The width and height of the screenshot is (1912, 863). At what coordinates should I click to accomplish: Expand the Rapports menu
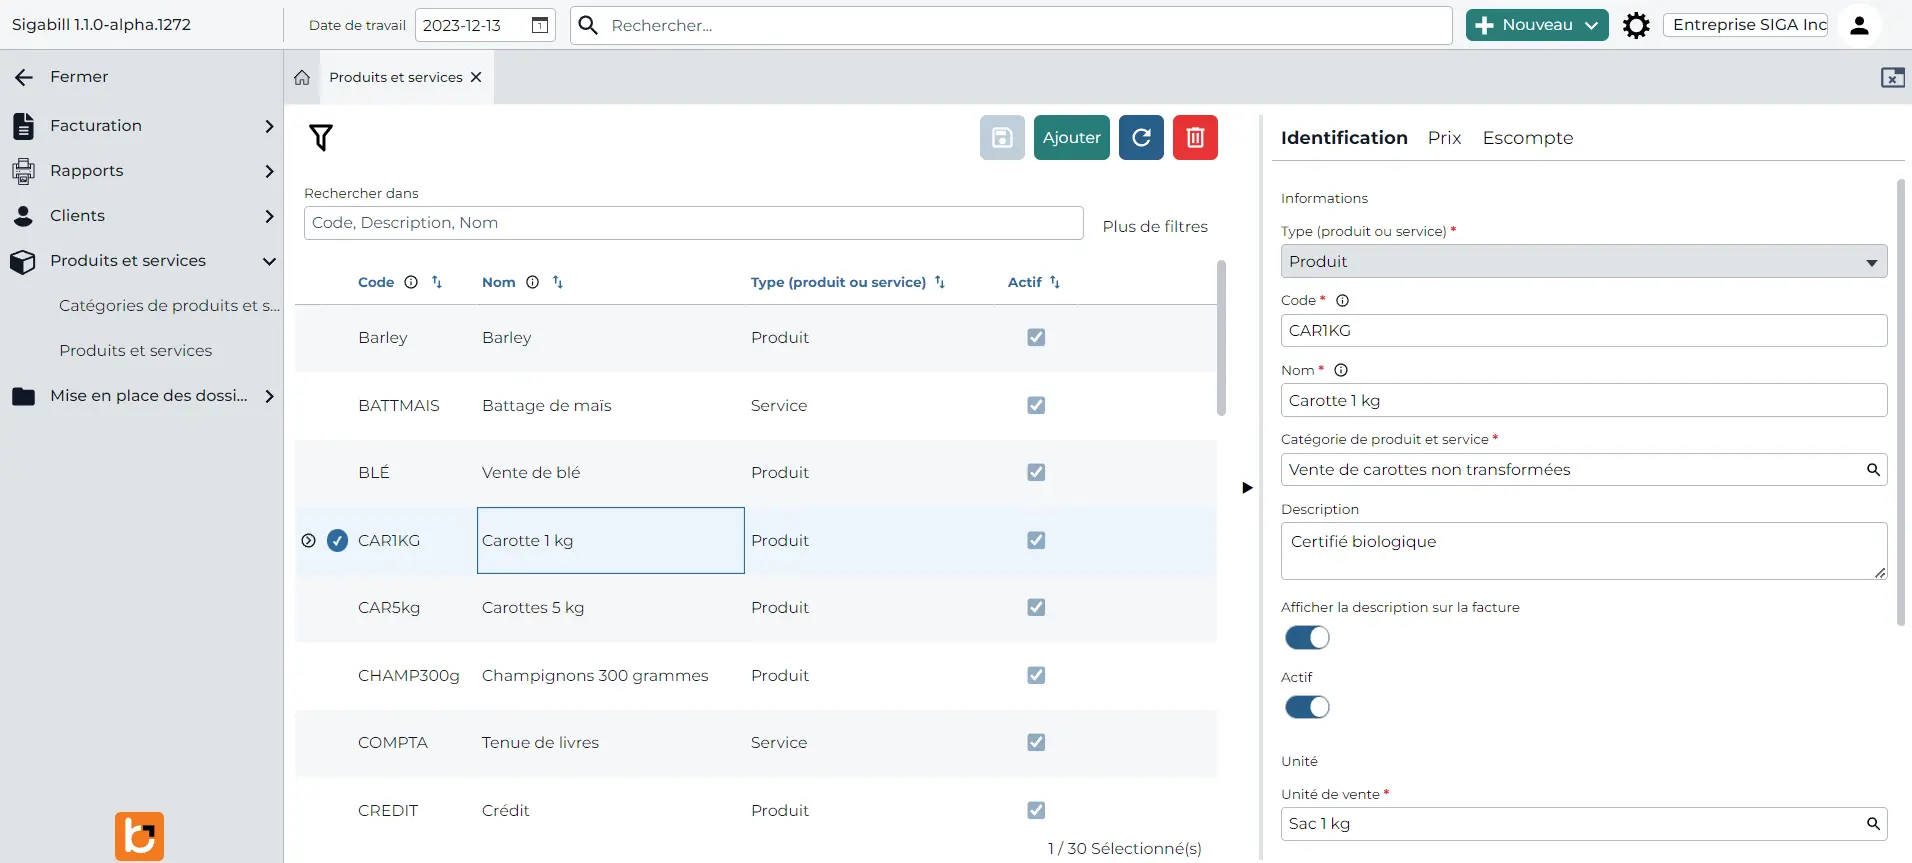(269, 171)
